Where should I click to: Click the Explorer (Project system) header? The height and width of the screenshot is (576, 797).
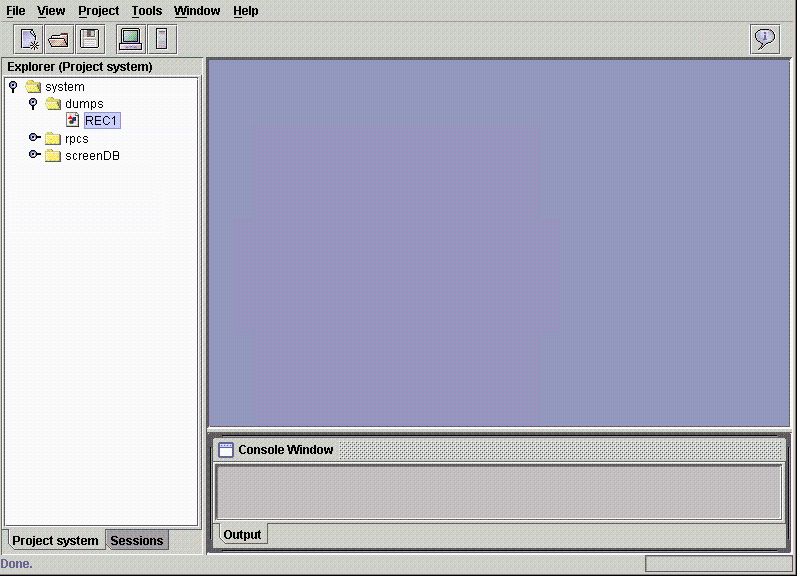click(x=80, y=67)
